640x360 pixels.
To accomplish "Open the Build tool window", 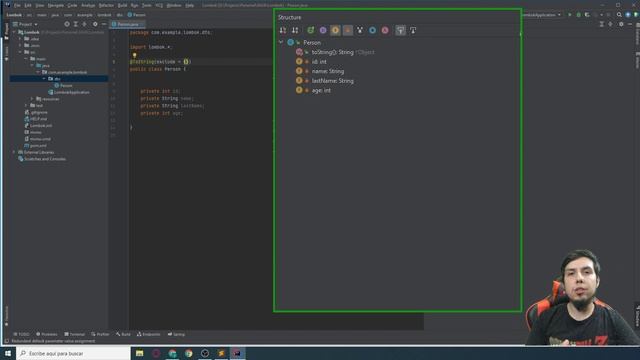I will [x=123, y=334].
